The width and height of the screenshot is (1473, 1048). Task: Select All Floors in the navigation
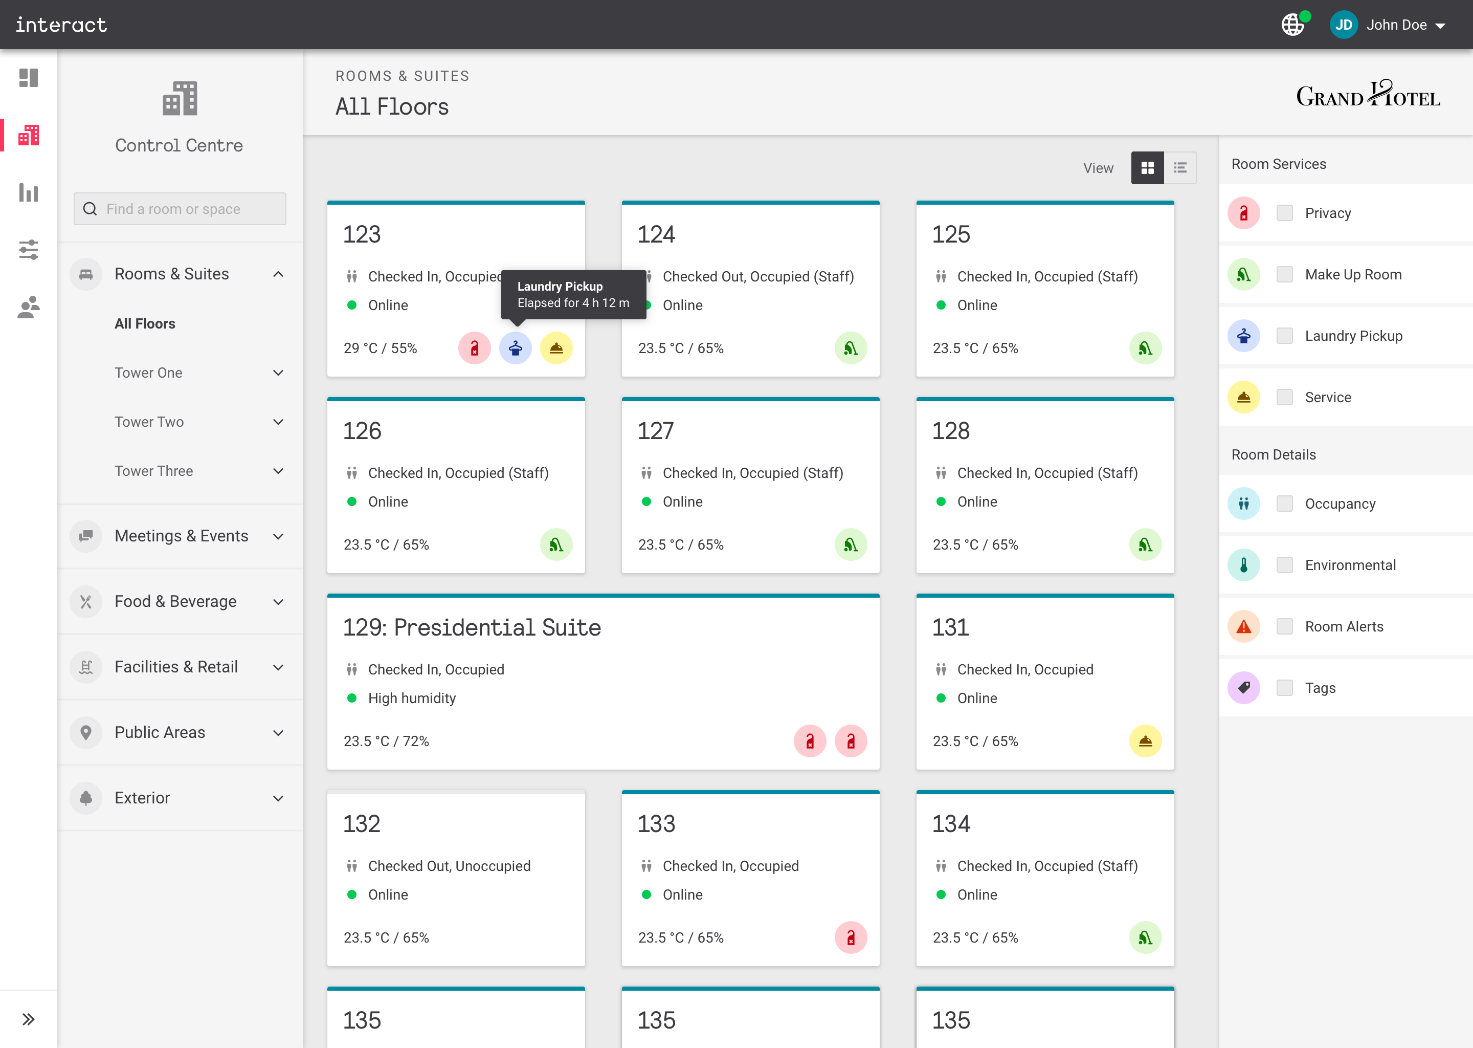click(145, 324)
